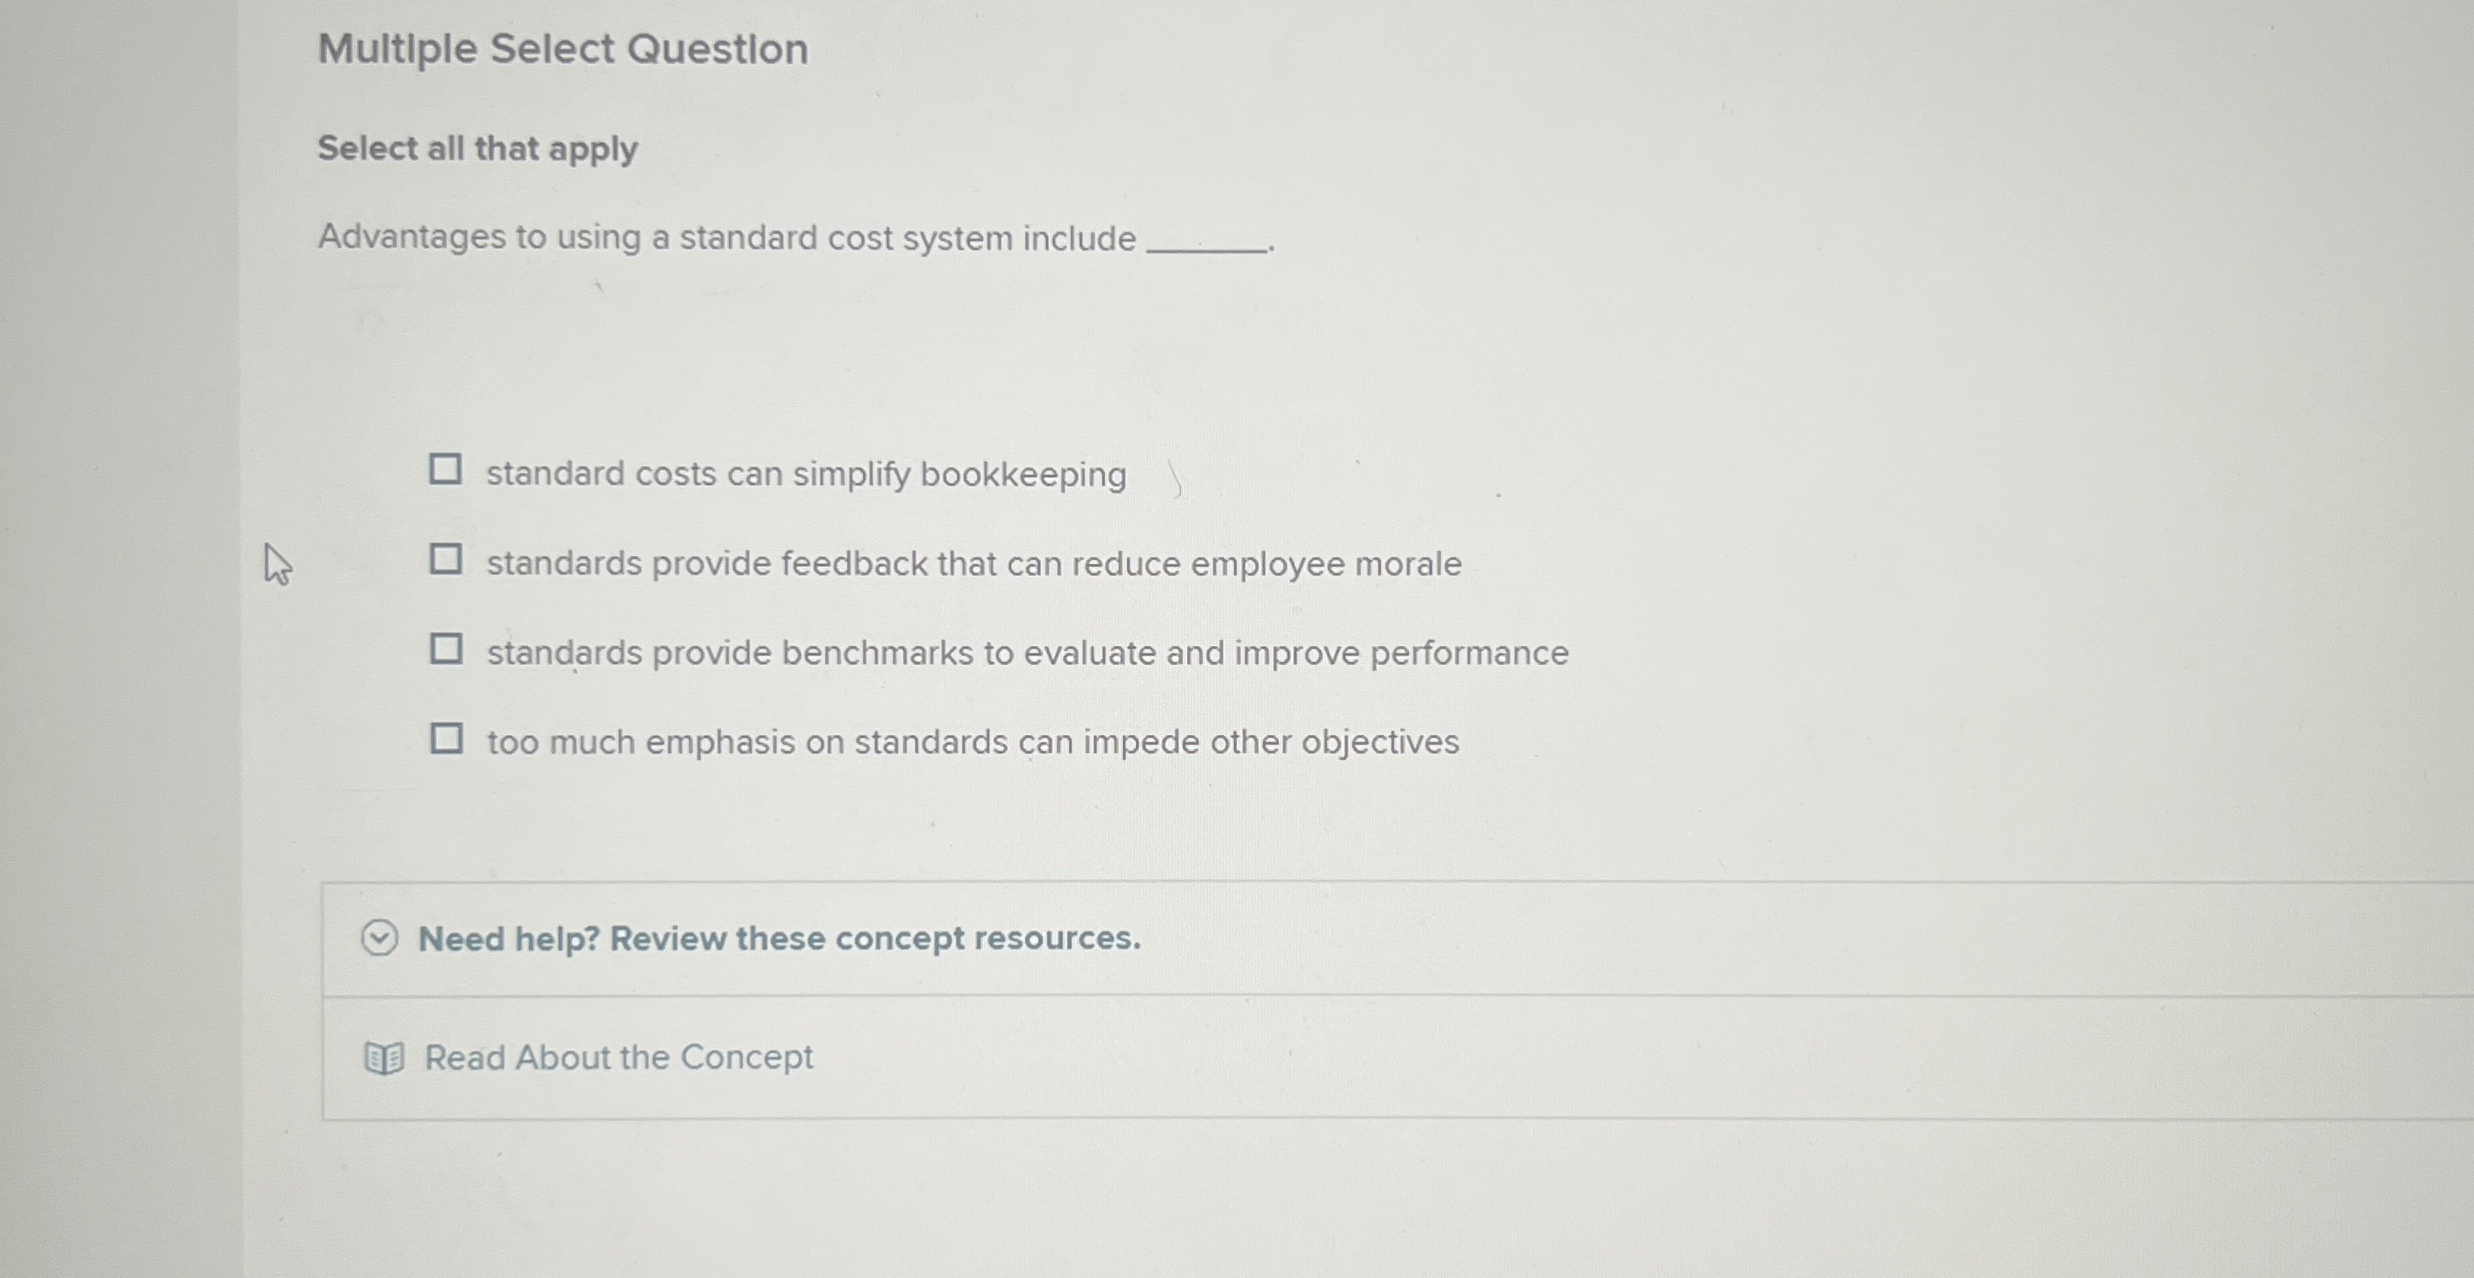Click the benchmarks to evaluate performance answer text
Viewport: 2474px width, 1278px height.
pyautogui.click(x=1026, y=652)
